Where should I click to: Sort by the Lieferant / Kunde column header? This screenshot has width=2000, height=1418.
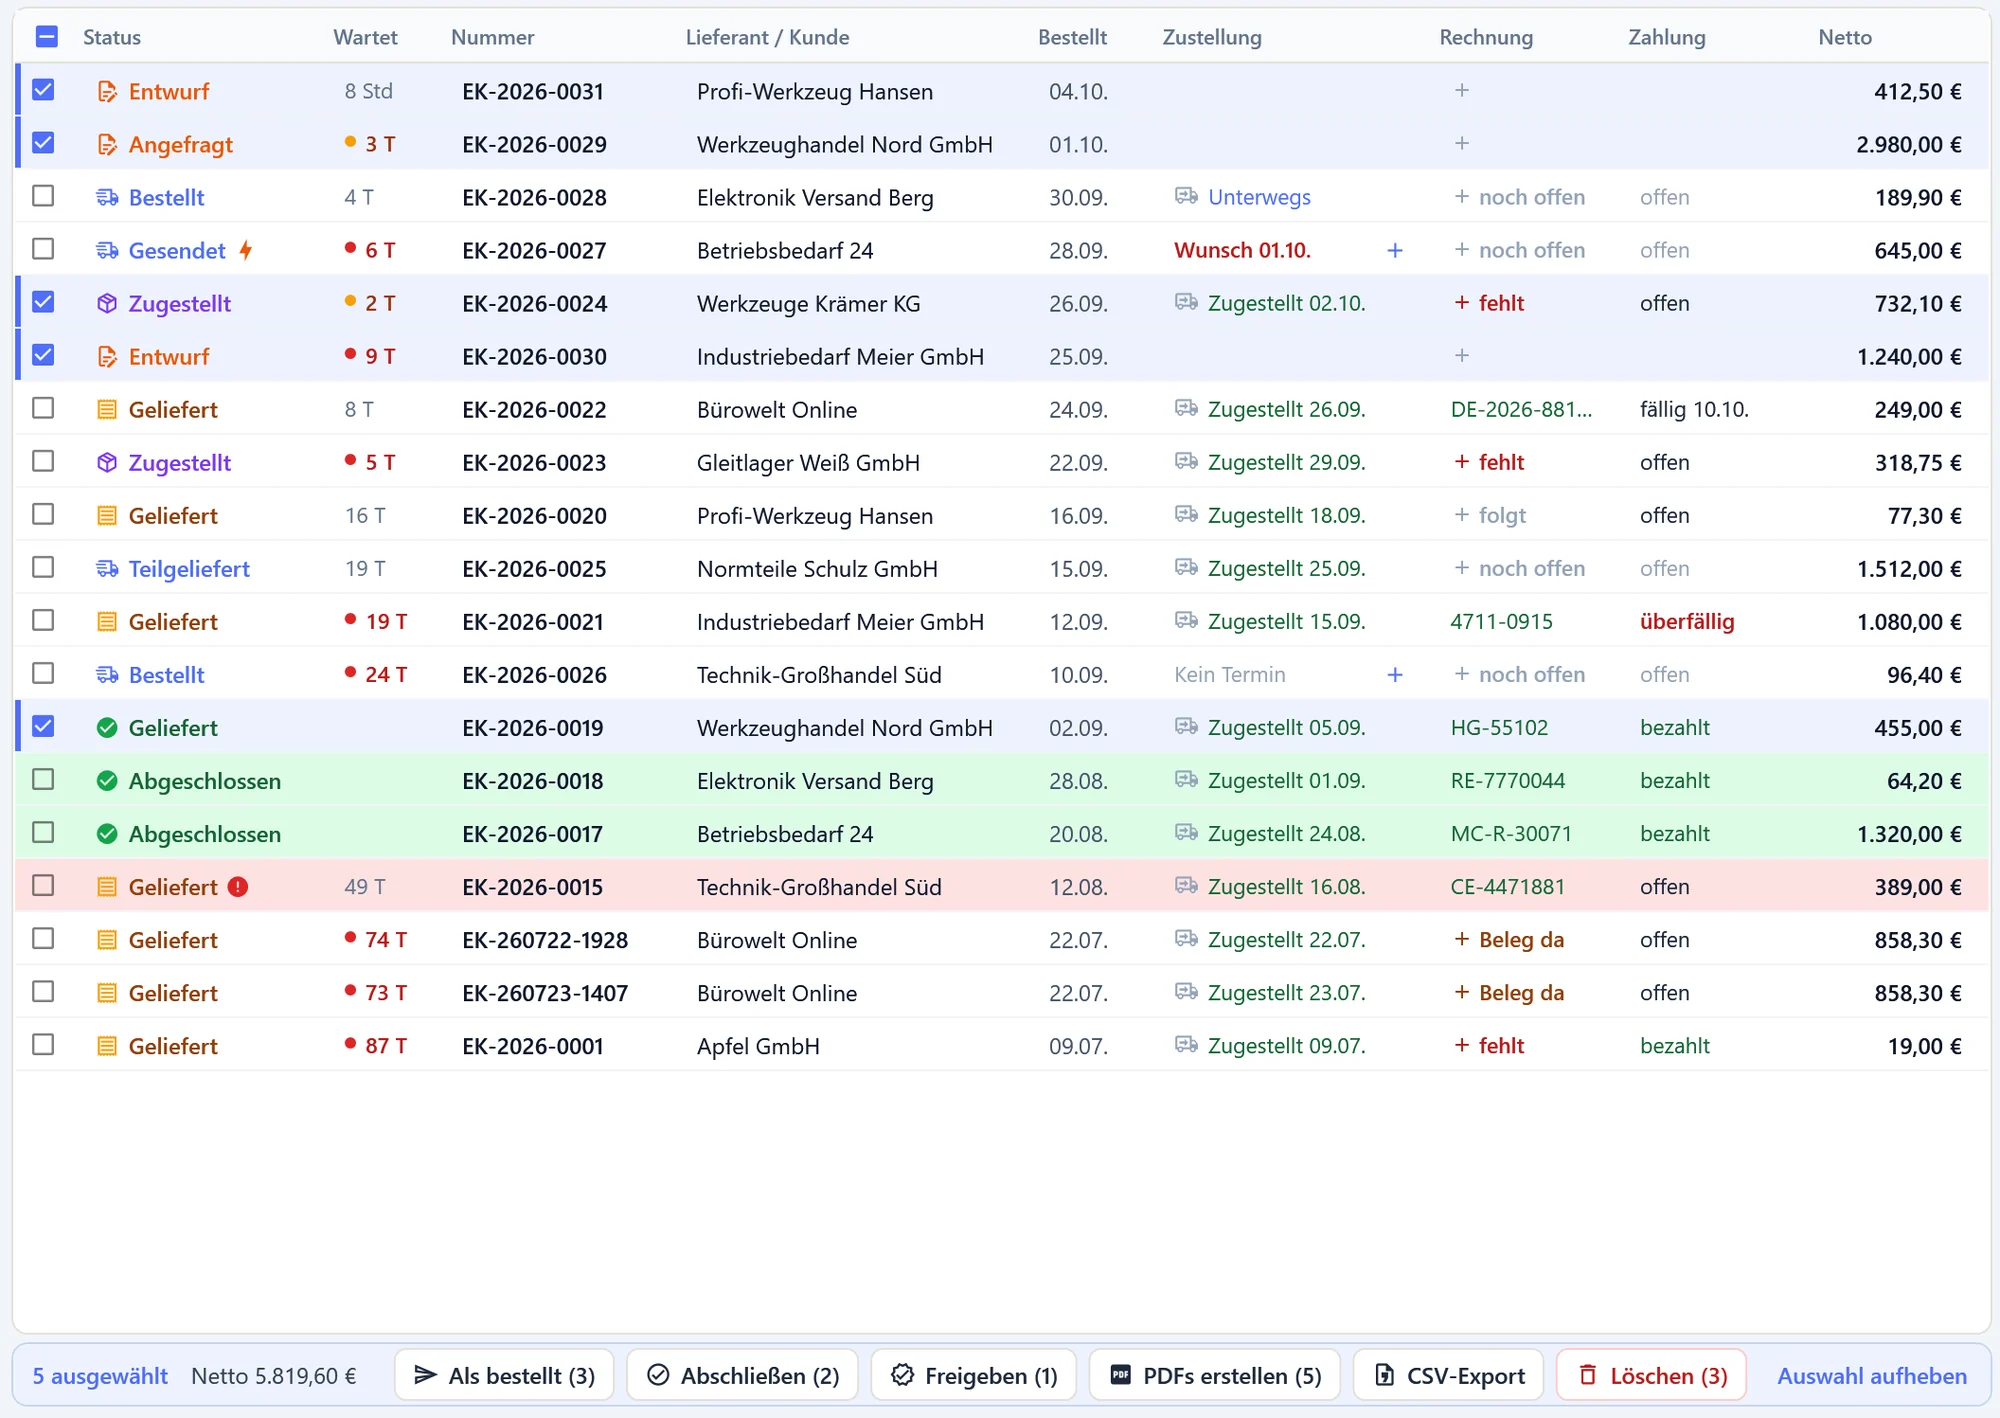pos(767,38)
